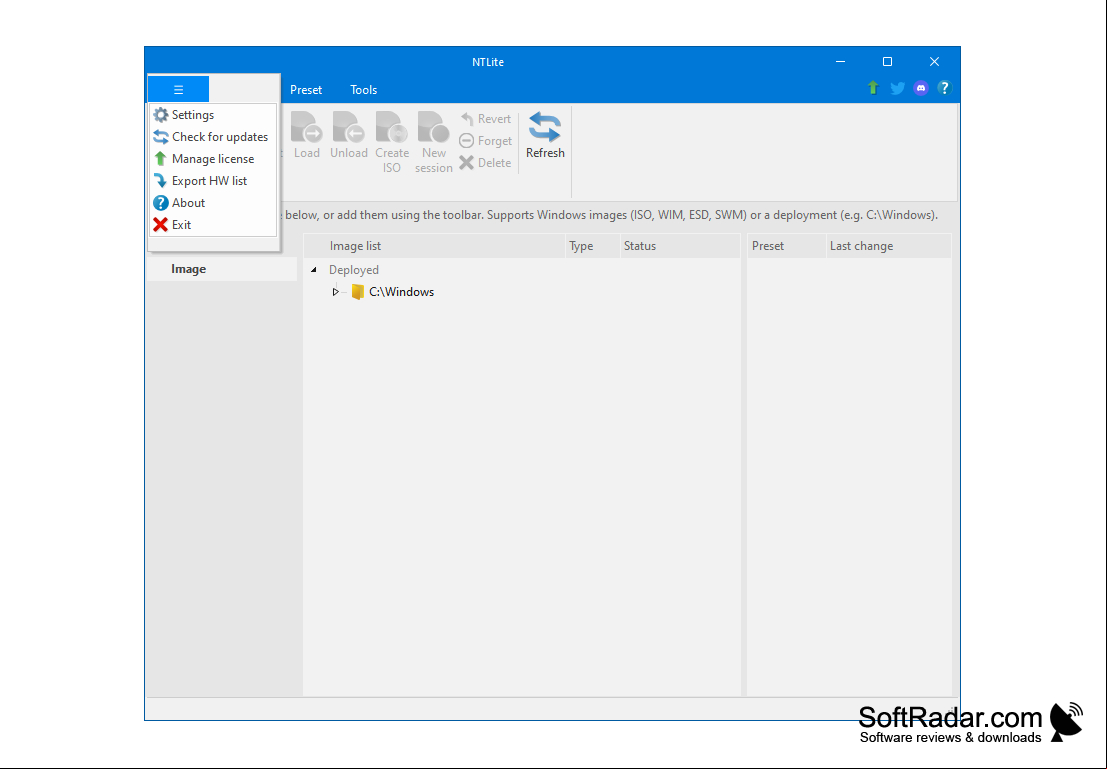Select the C:\Windows row text
This screenshot has height=769, width=1107.
click(402, 292)
